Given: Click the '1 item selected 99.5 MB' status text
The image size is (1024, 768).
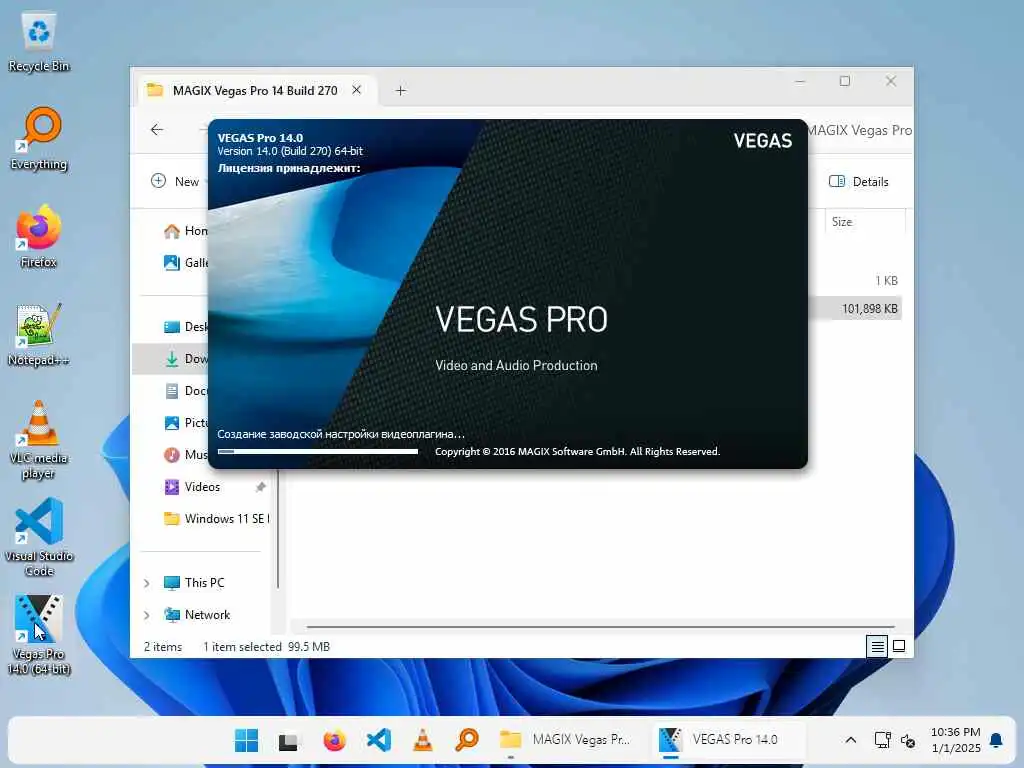Looking at the screenshot, I should pos(266,647).
